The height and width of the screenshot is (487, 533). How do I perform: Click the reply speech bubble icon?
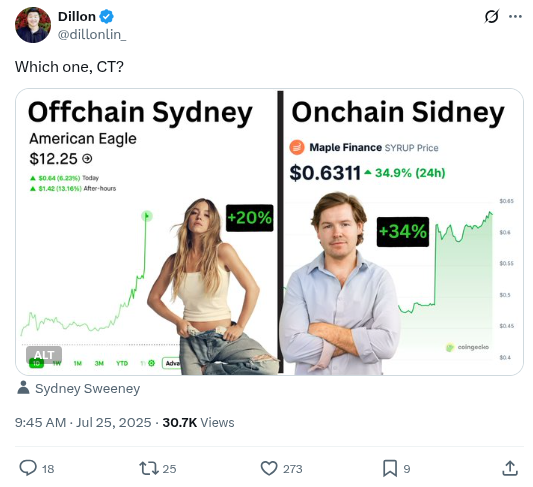coord(28,468)
